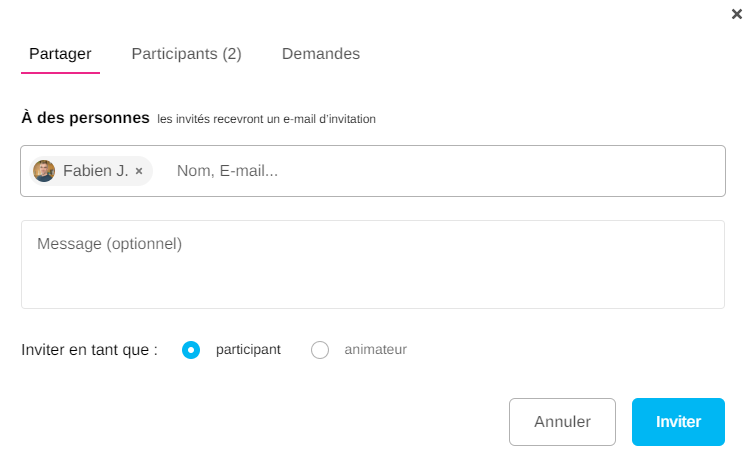Image resolution: width=750 pixels, height=467 pixels.
Task: Close the share dialog with the X icon
Action: click(737, 14)
